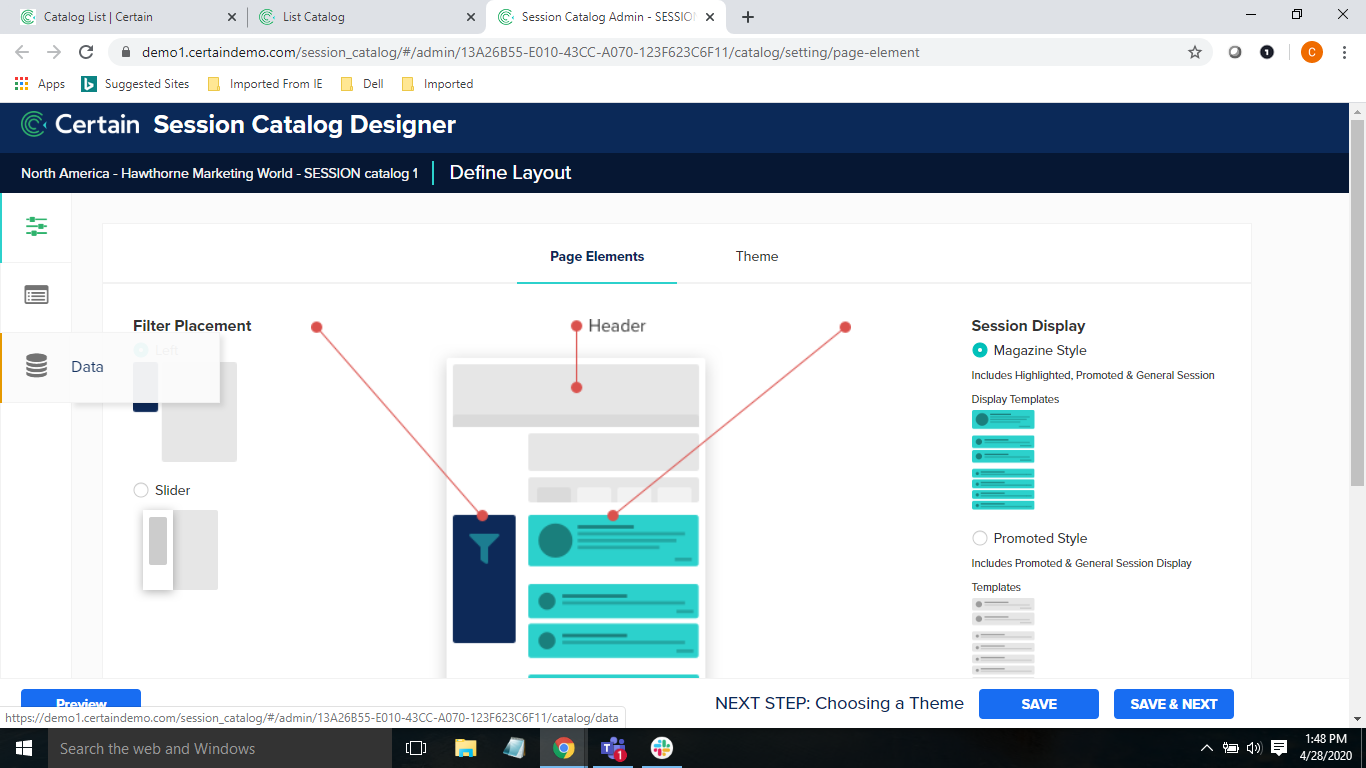Select Promoted Style session display
The image size is (1366, 768).
pos(980,538)
